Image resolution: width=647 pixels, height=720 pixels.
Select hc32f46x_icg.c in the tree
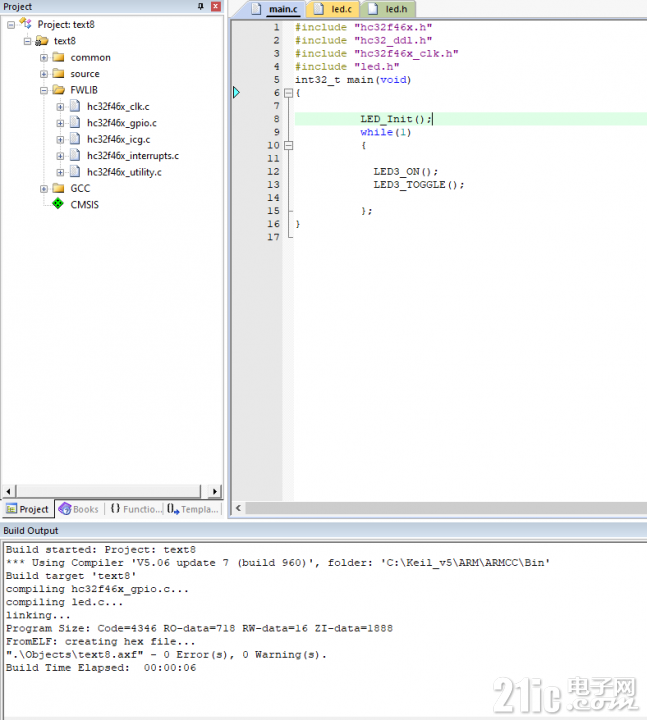click(118, 140)
